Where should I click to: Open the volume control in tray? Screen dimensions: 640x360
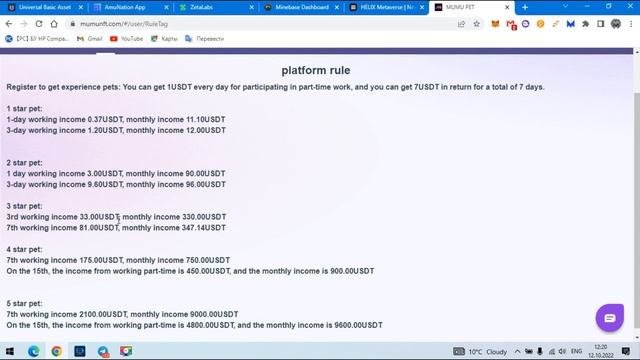pyautogui.click(x=562, y=351)
